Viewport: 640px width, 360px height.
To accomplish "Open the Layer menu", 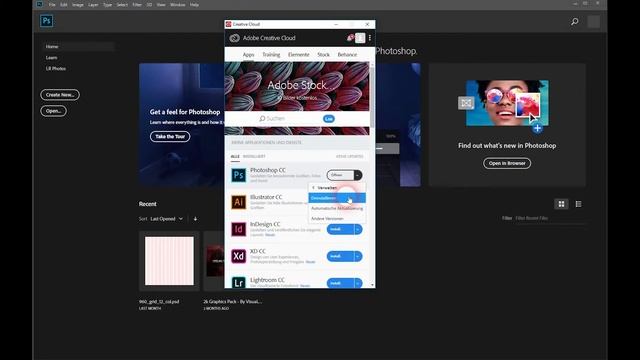I will (93, 4).
